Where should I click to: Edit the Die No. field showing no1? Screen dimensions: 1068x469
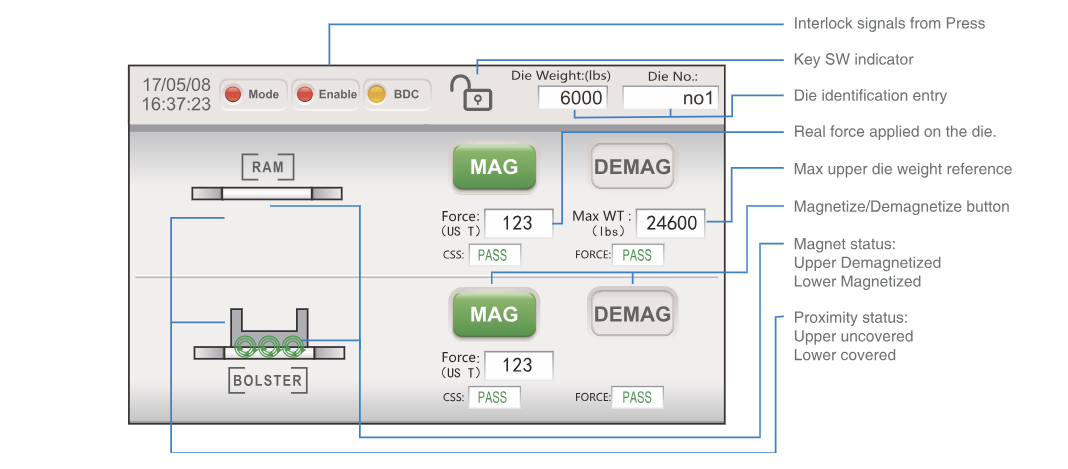coord(670,98)
